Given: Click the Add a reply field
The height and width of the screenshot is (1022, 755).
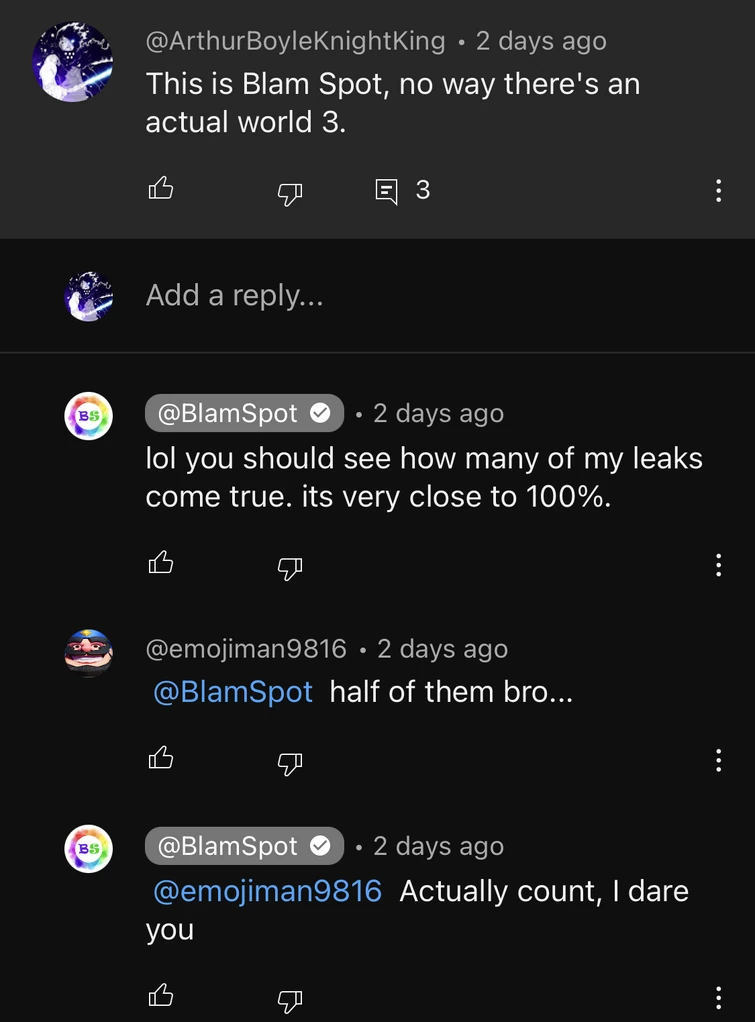Looking at the screenshot, I should pyautogui.click(x=235, y=295).
